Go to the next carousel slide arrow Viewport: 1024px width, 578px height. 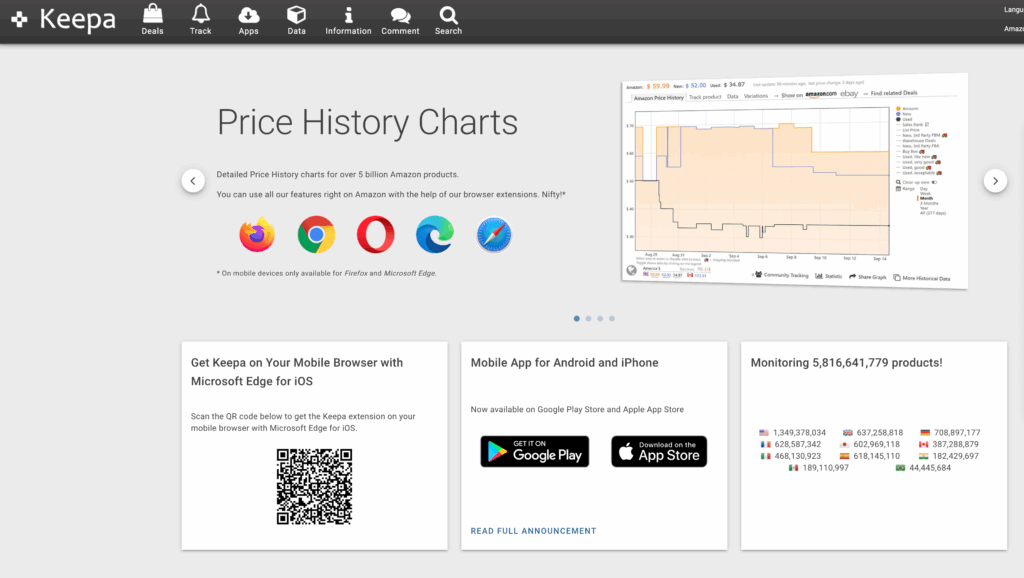click(x=995, y=181)
